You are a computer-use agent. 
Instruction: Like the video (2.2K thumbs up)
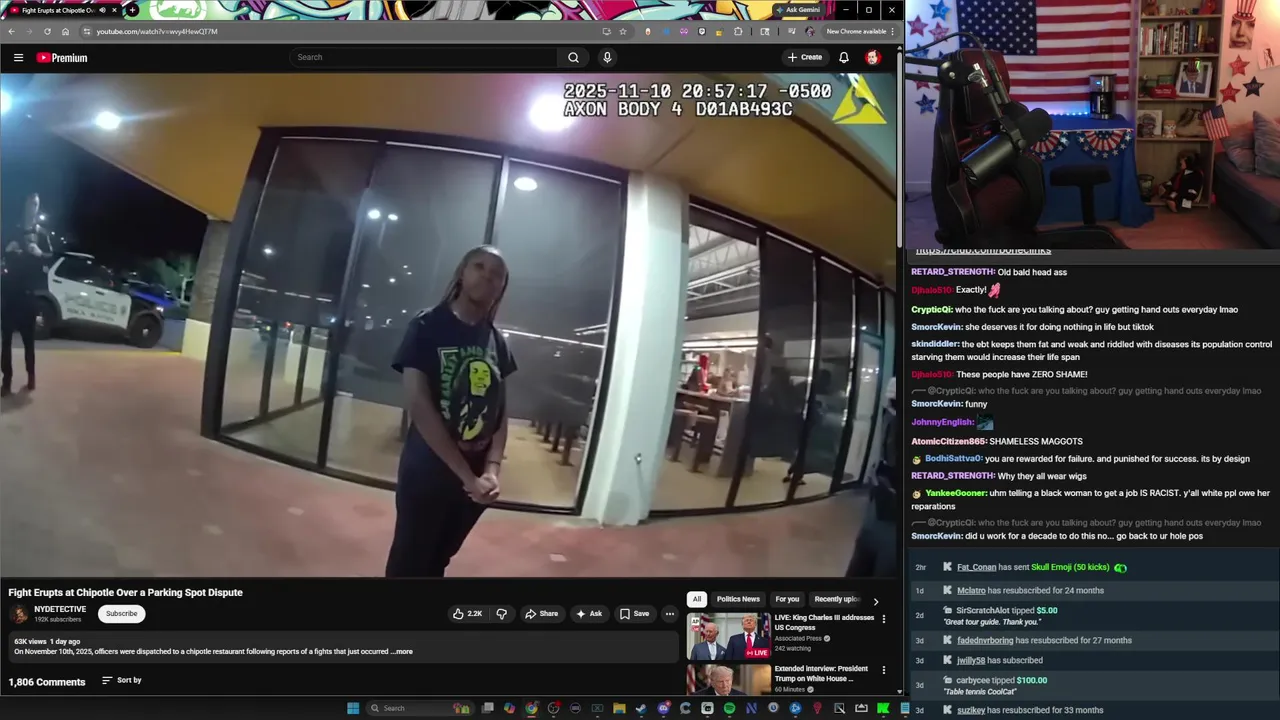467,614
